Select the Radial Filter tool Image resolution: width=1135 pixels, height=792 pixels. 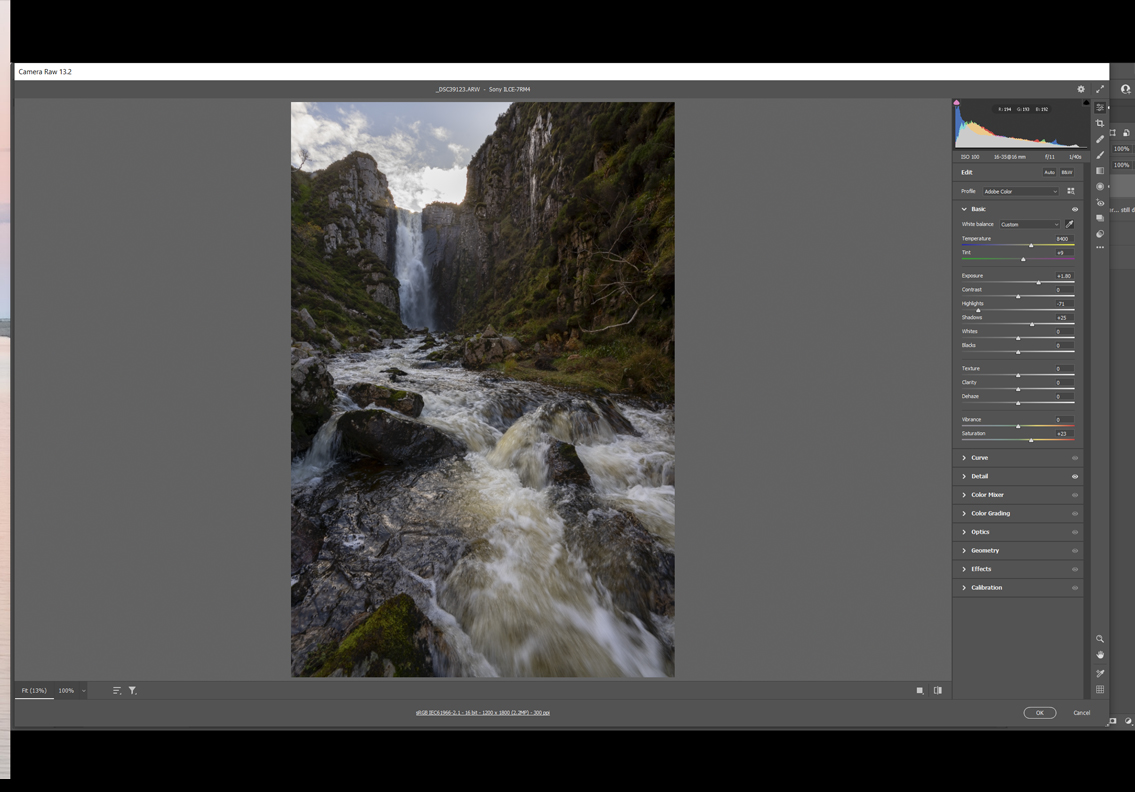pos(1100,187)
